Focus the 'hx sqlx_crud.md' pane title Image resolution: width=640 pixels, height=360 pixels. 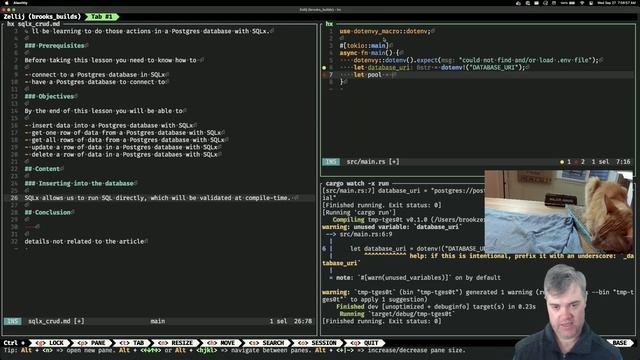33,24
